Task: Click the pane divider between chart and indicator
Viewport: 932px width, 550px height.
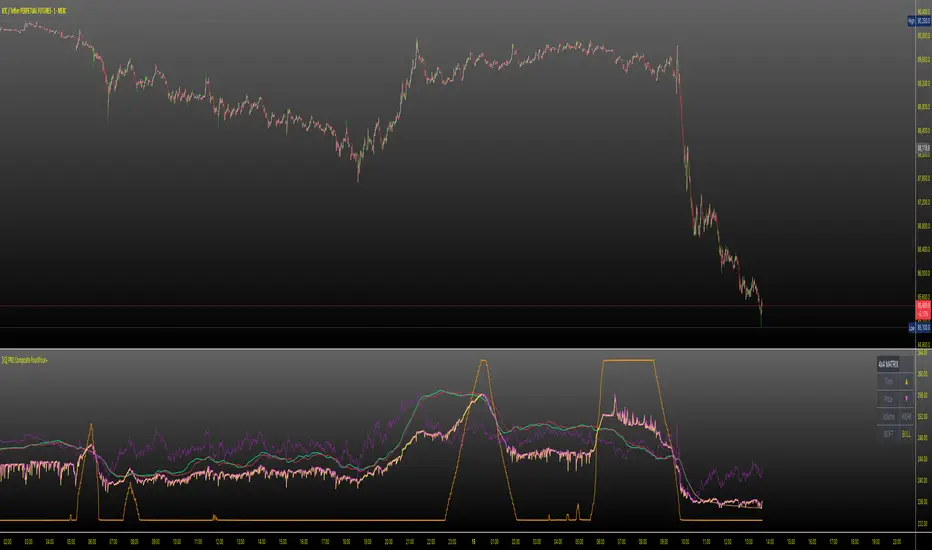Action: (x=458, y=348)
